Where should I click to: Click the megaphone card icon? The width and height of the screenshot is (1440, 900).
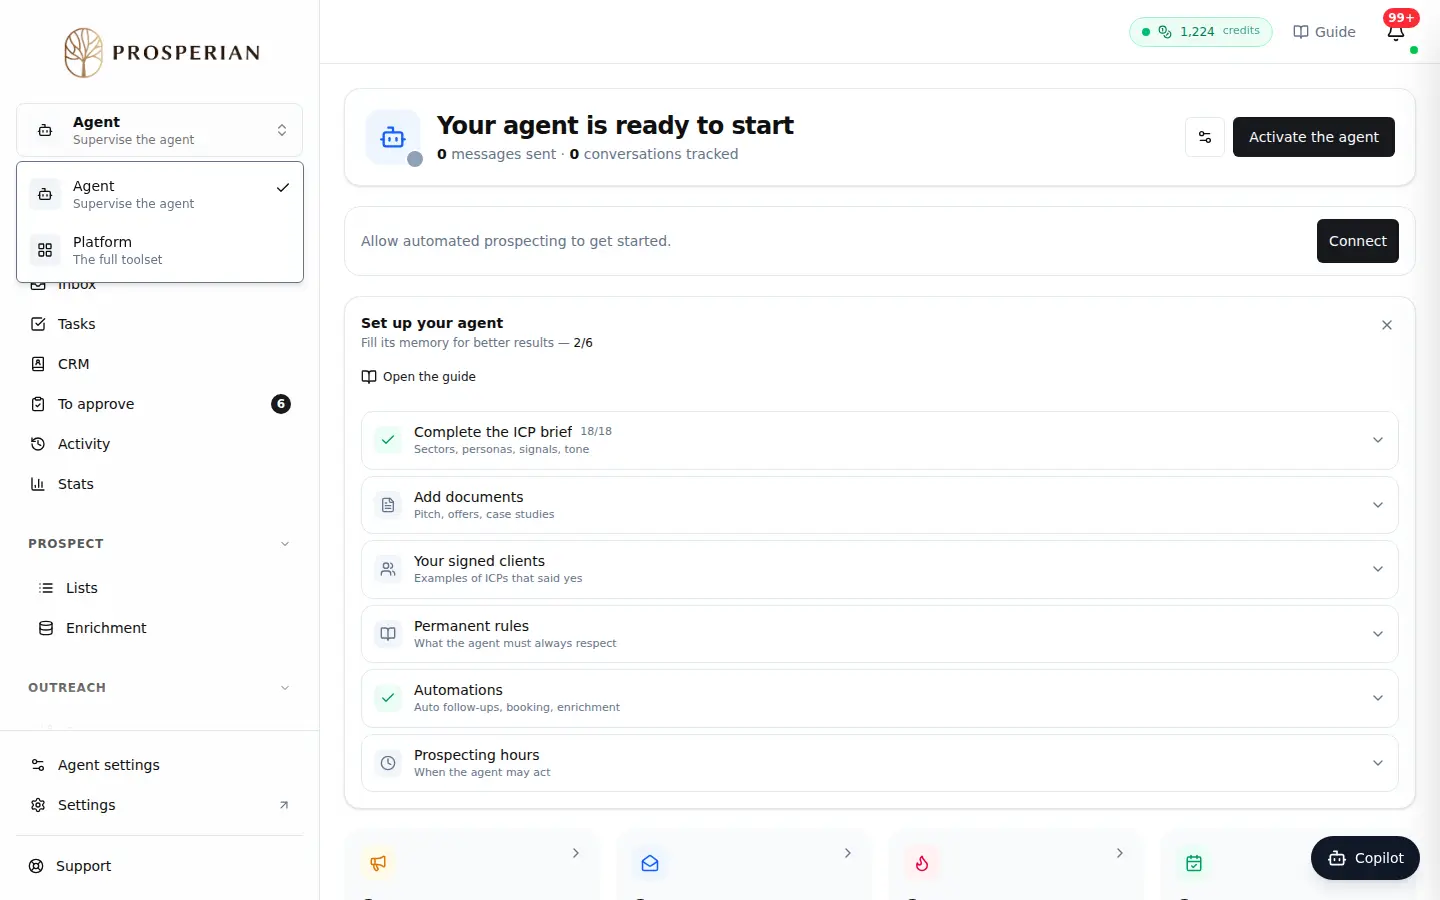(378, 863)
